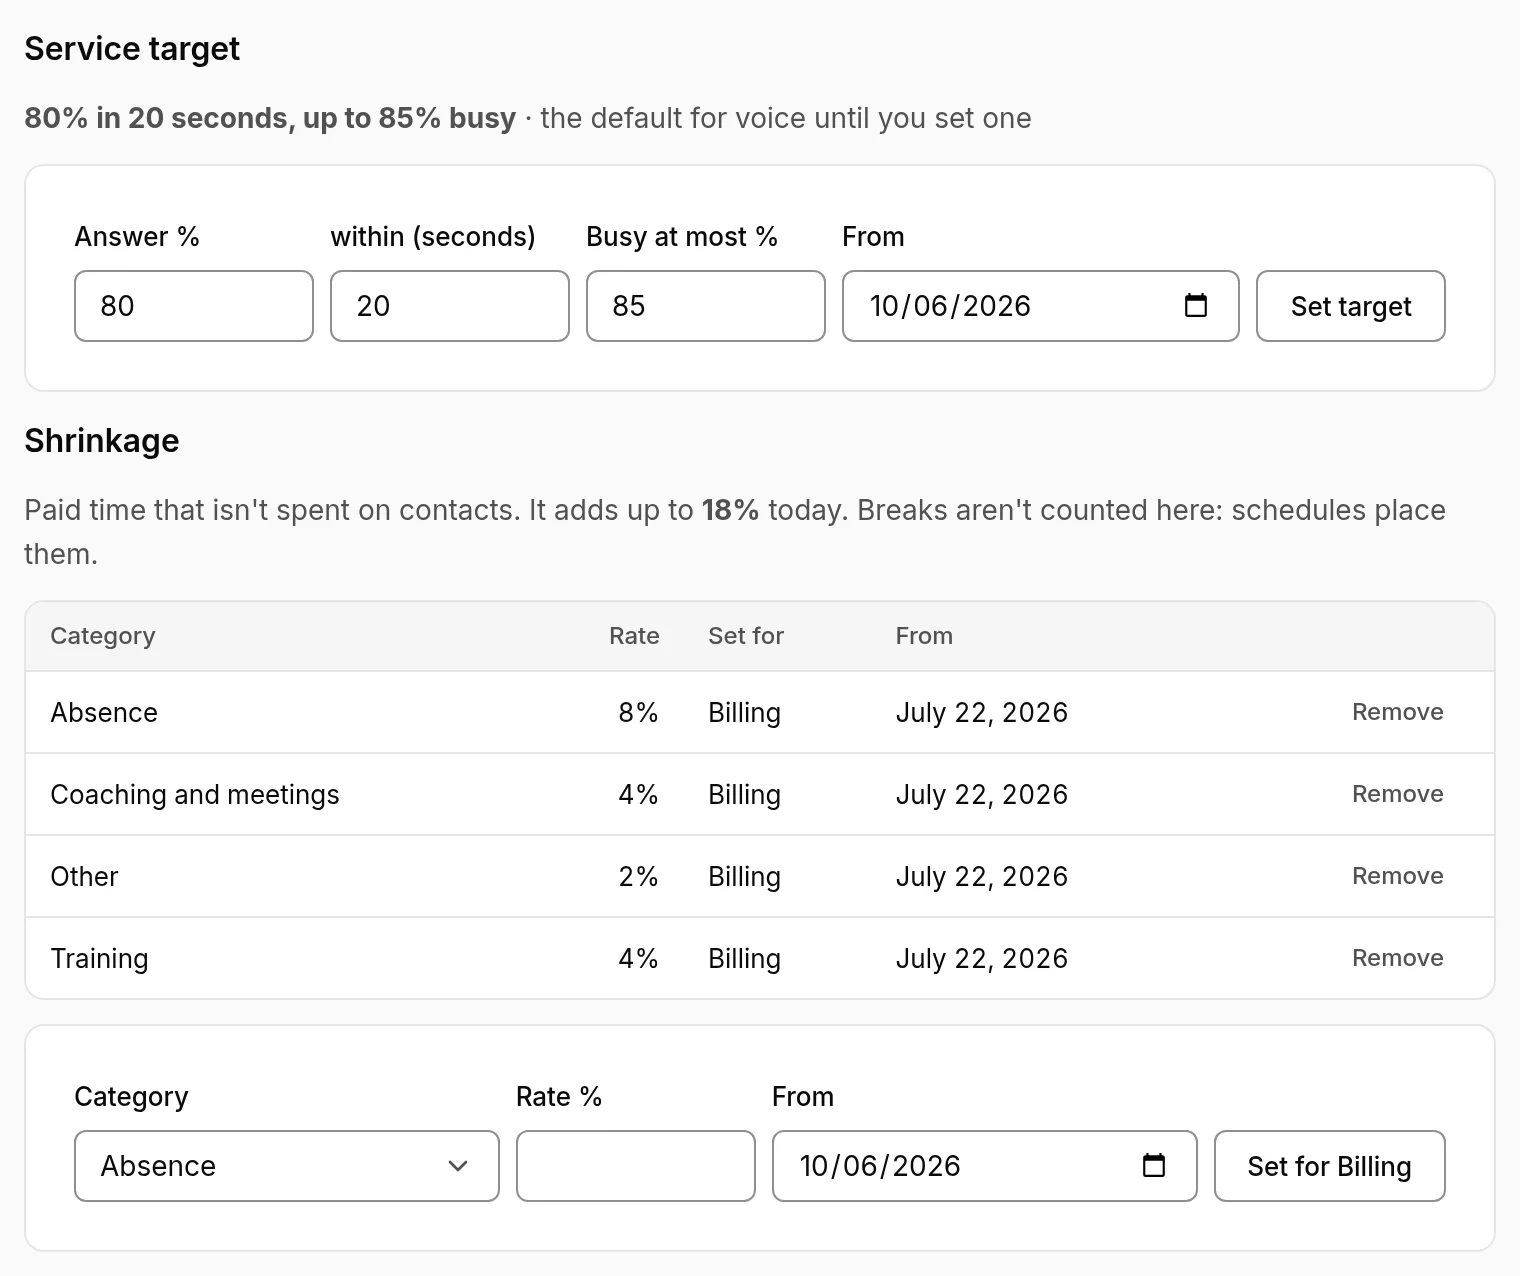1520x1276 pixels.
Task: Click July 22, 2026 in the Other row
Action: (982, 876)
